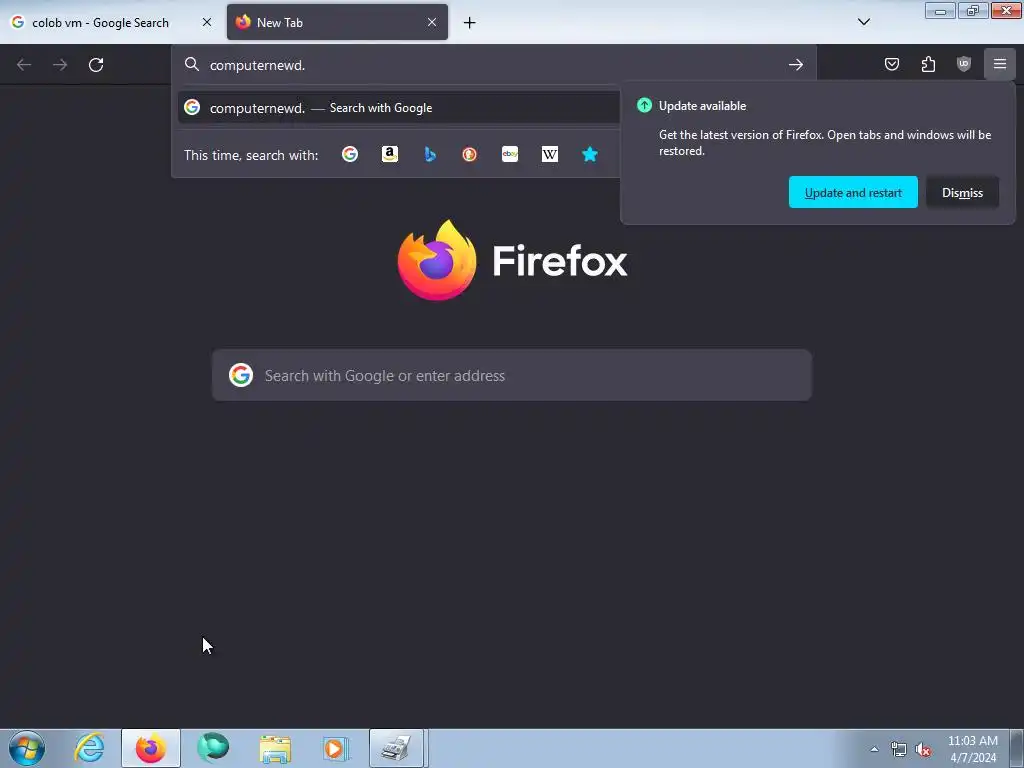Click the go arrow in the address bar
Viewport: 1024px width, 768px height.
tap(795, 65)
